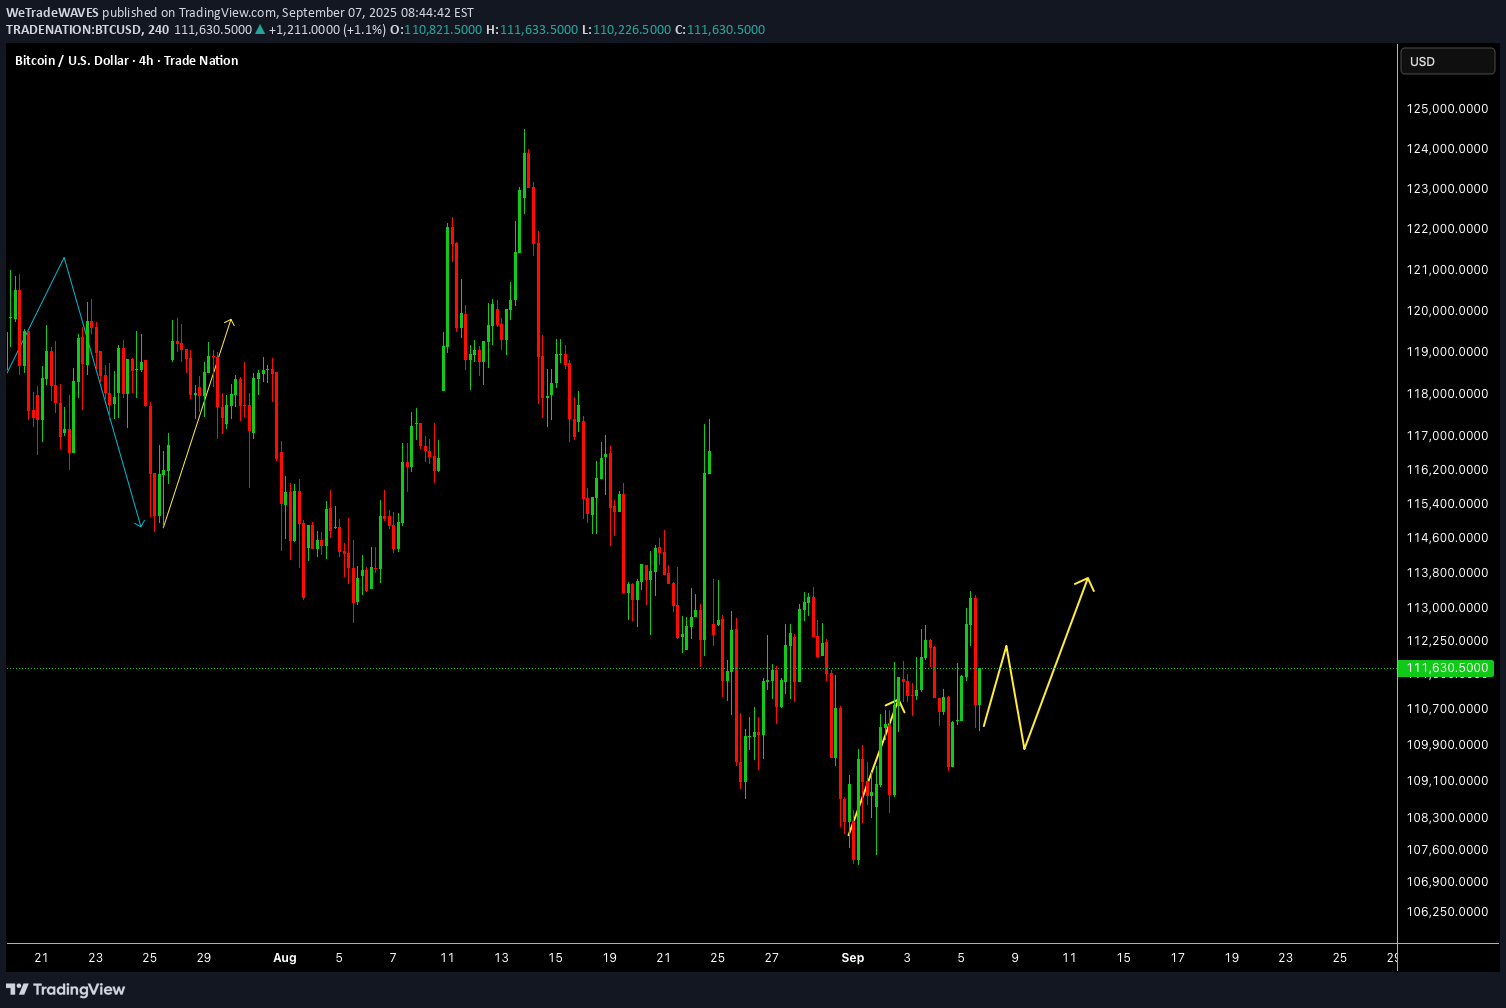Click the 109,900.0000 price axis label

coord(1447,745)
